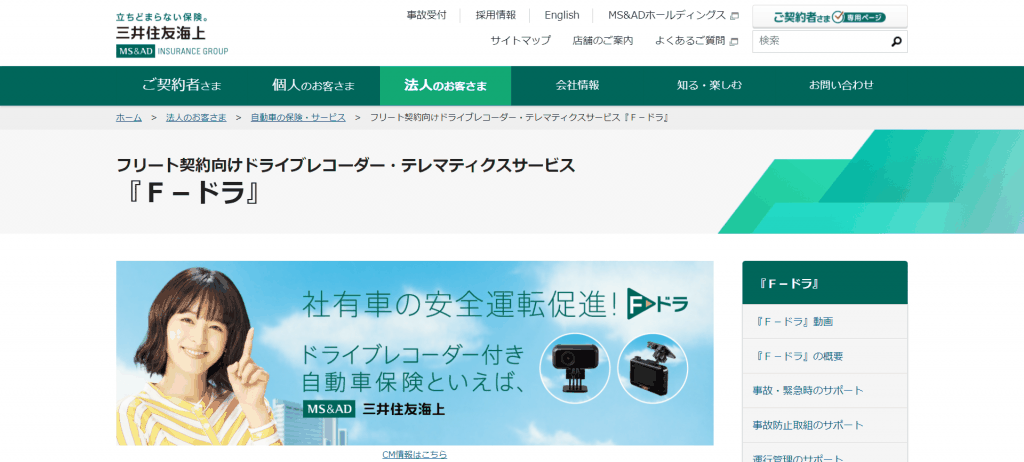Go to 法人のお客さま in the breadcrumb
The height and width of the screenshot is (462, 1024).
tap(197, 118)
